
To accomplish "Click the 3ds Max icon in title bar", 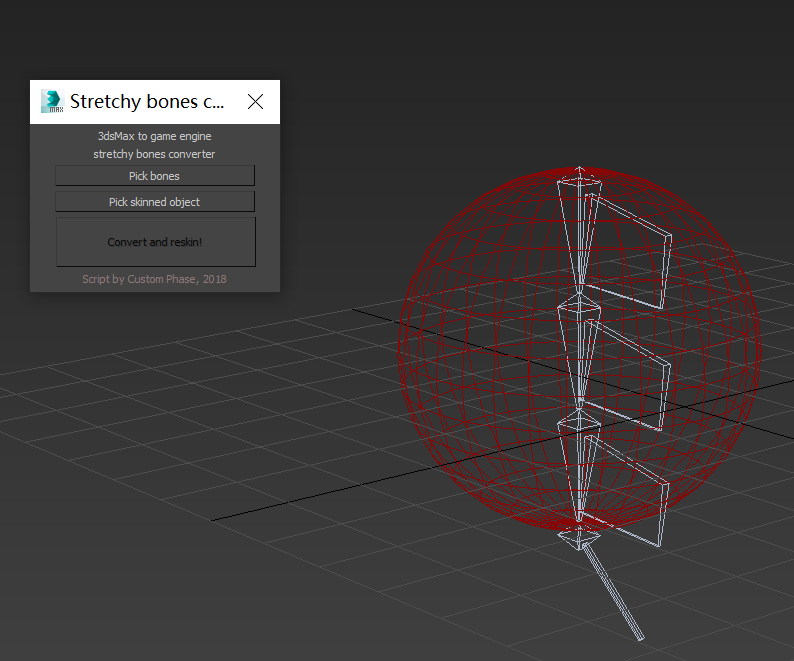I will [52, 101].
